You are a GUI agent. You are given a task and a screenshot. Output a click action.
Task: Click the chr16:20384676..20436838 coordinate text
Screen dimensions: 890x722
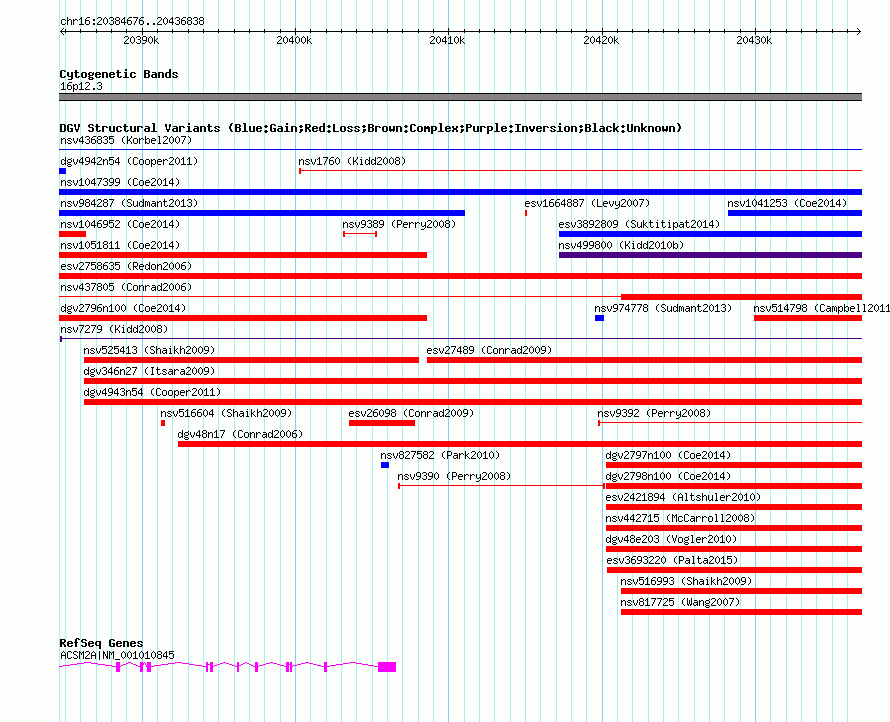(x=132, y=22)
